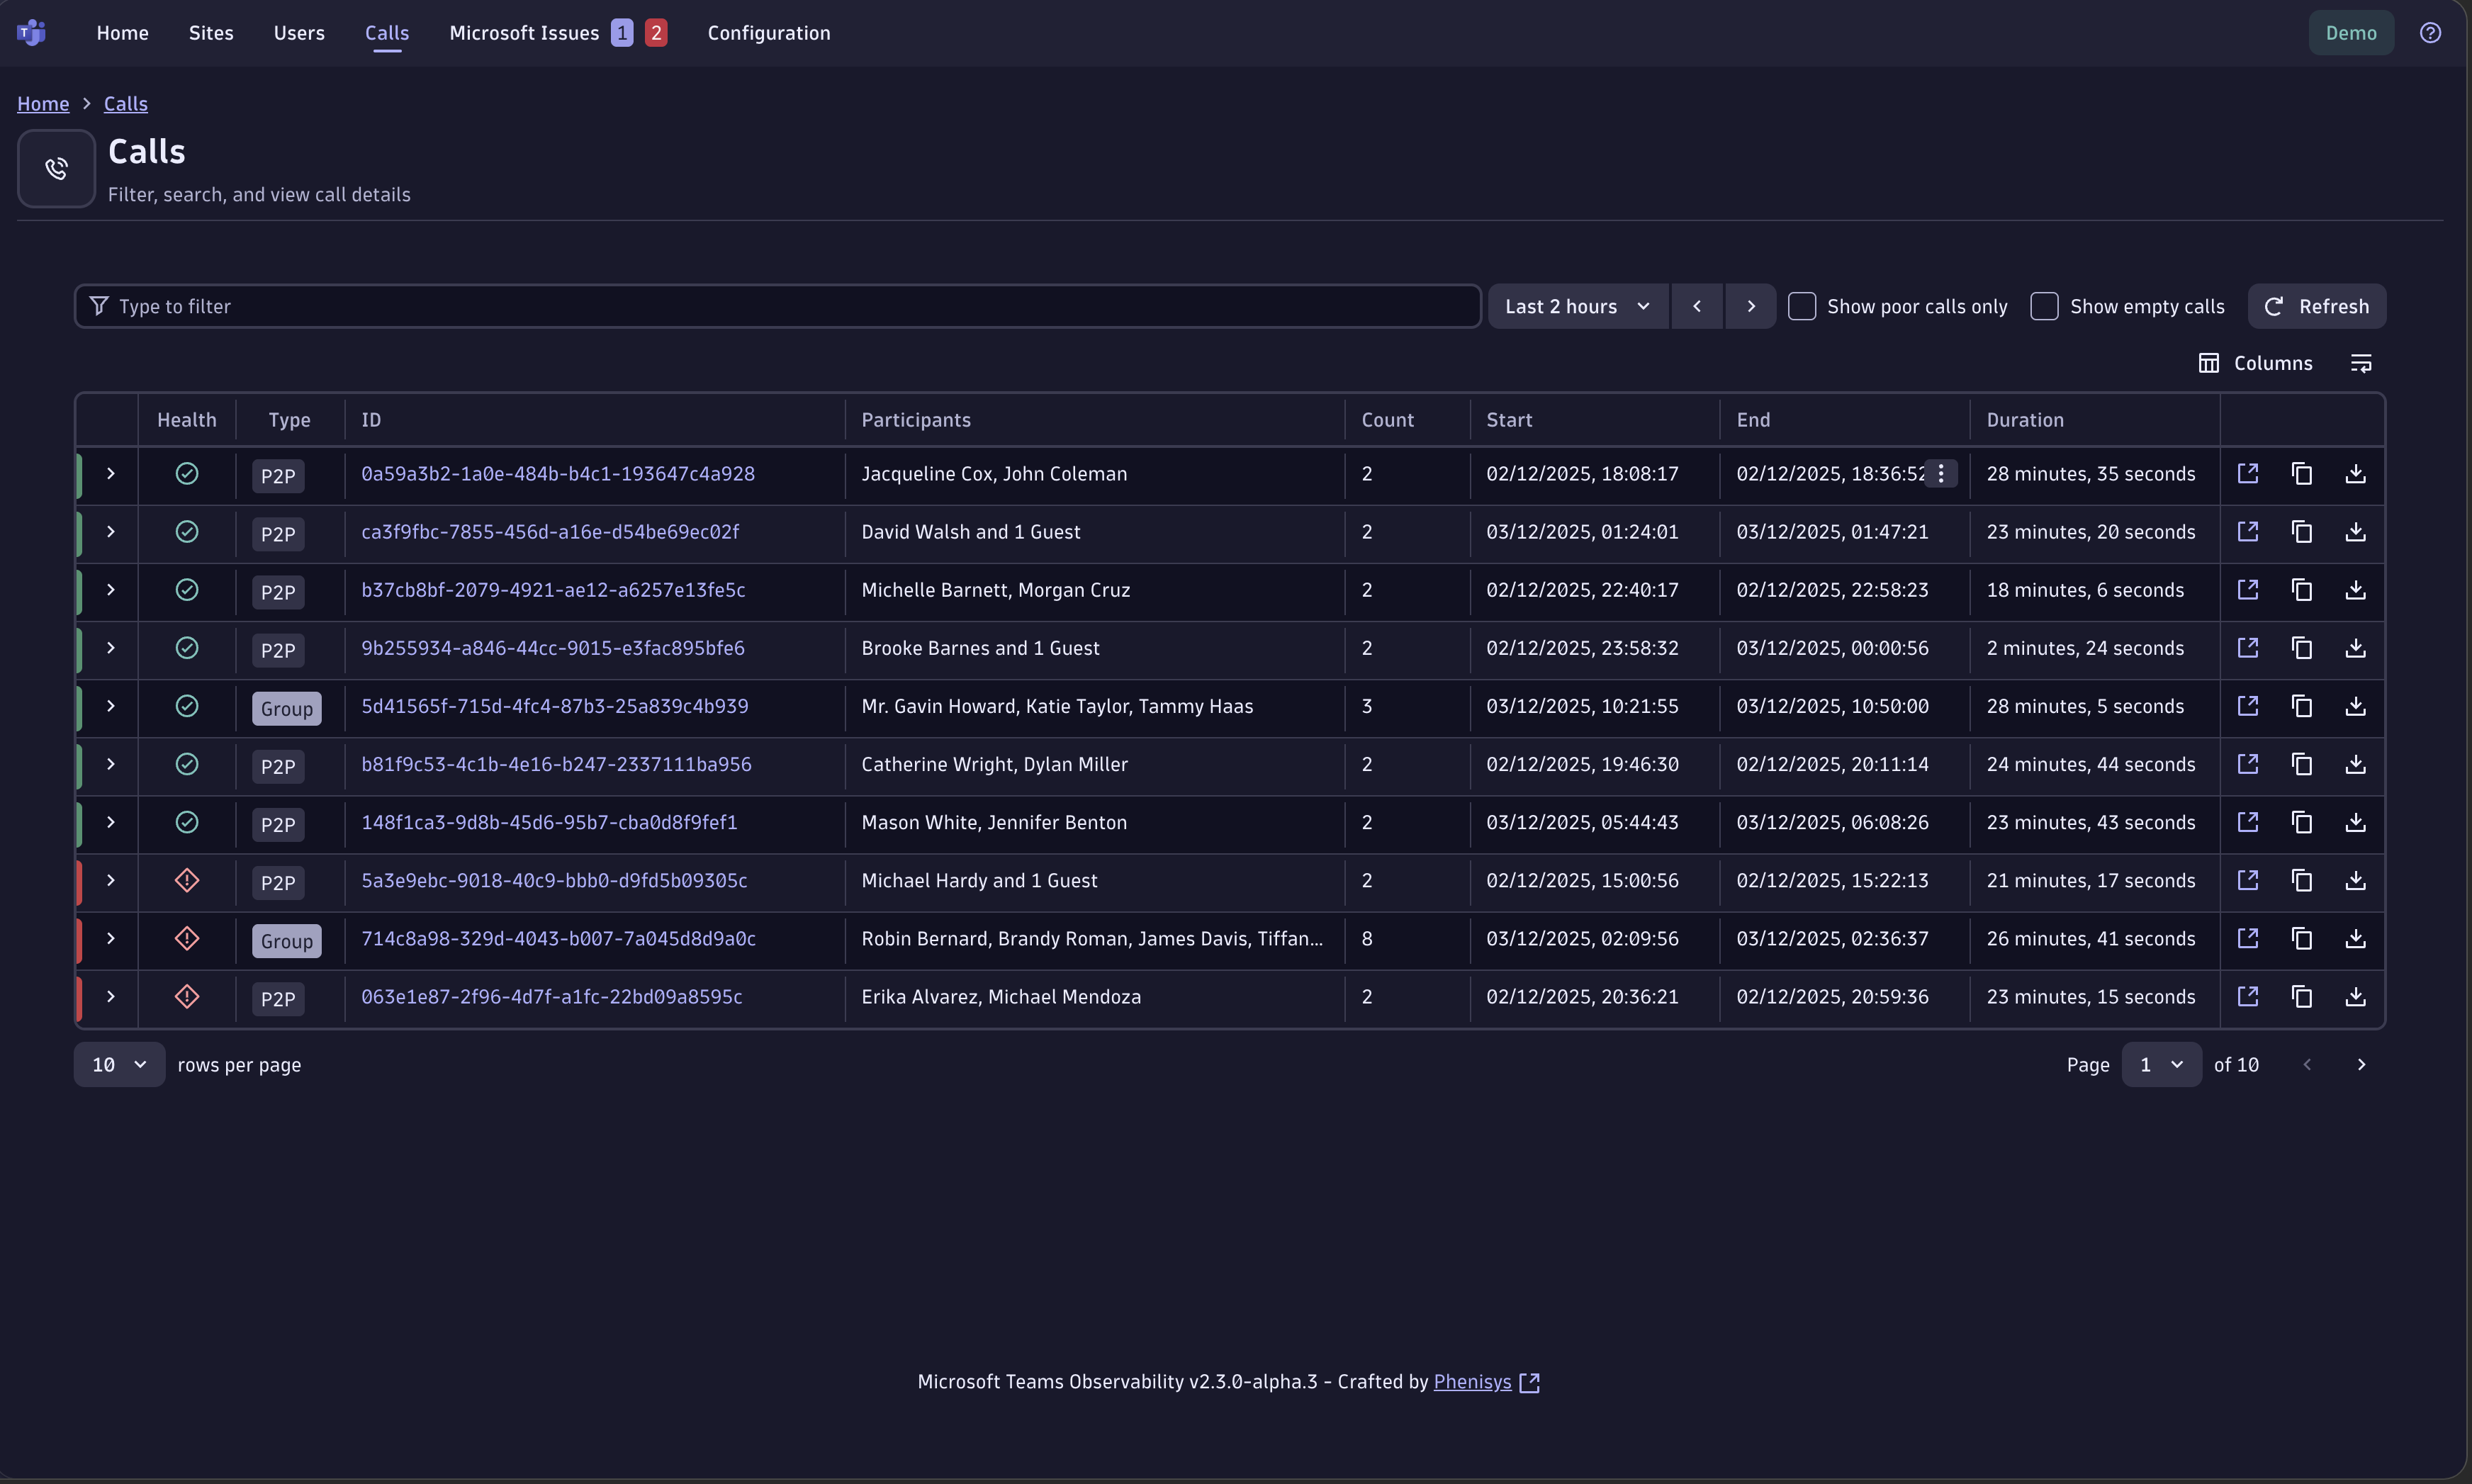This screenshot has height=1484, width=2472.
Task: Open the external link icon for the first call
Action: point(2249,473)
